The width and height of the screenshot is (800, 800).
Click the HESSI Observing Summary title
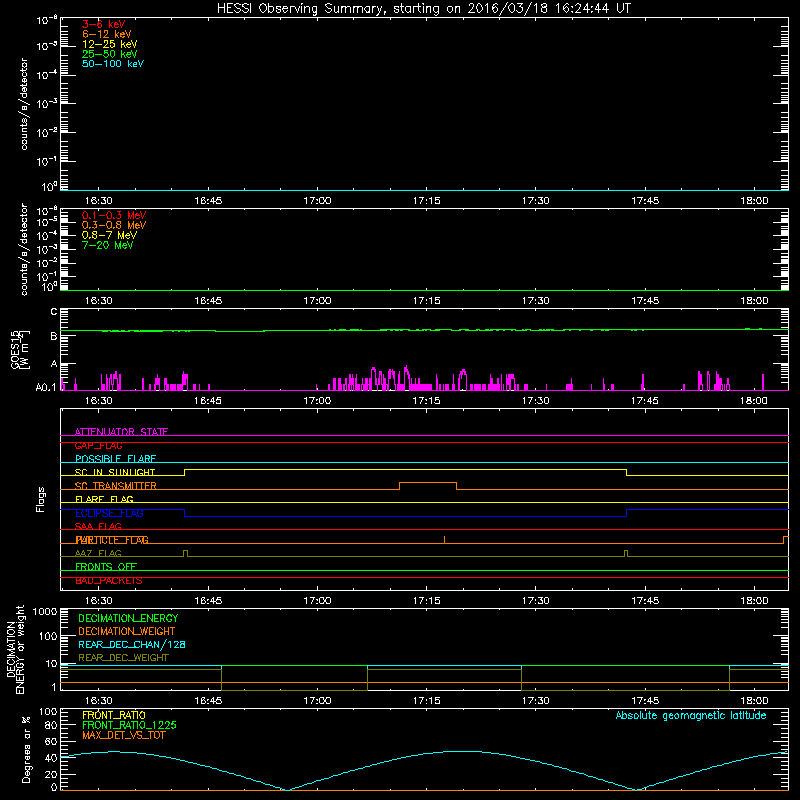pyautogui.click(x=423, y=9)
